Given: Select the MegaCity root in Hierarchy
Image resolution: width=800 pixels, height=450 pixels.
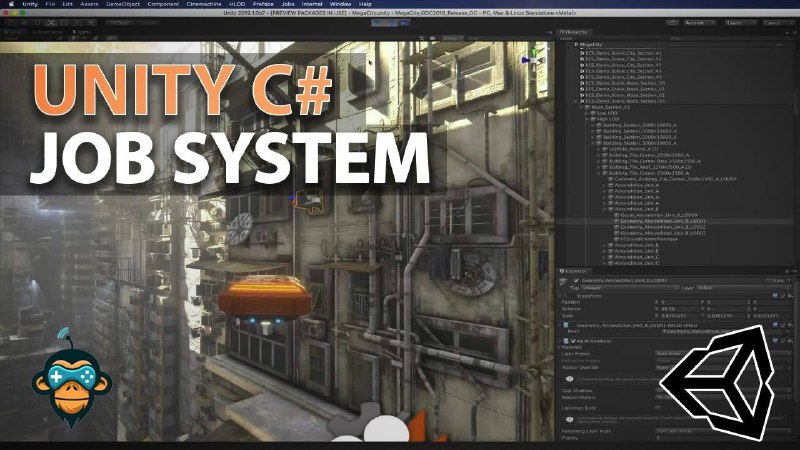Looking at the screenshot, I should point(590,45).
